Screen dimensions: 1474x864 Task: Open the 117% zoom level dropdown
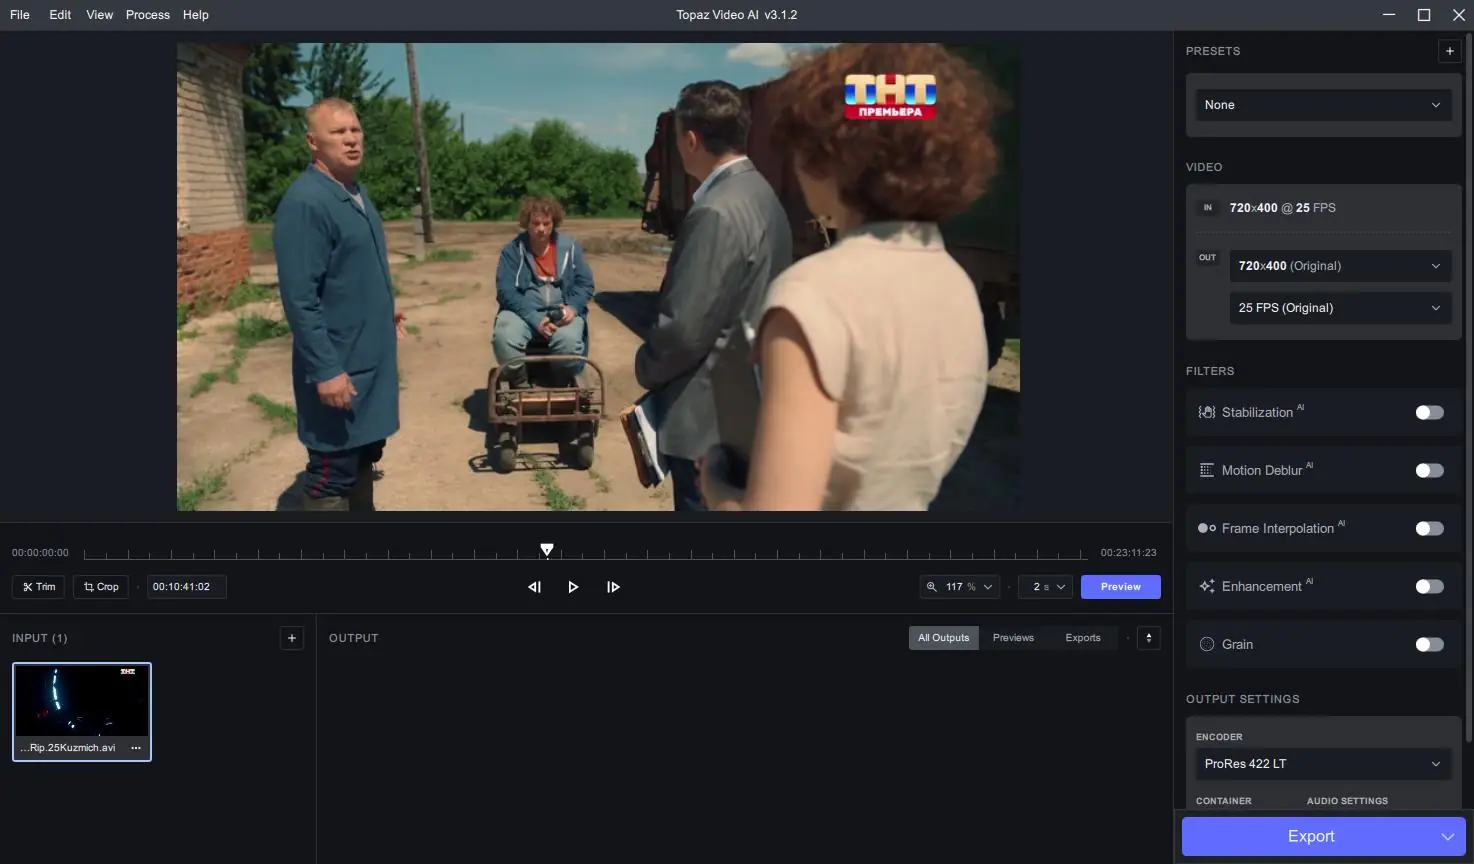tap(960, 587)
